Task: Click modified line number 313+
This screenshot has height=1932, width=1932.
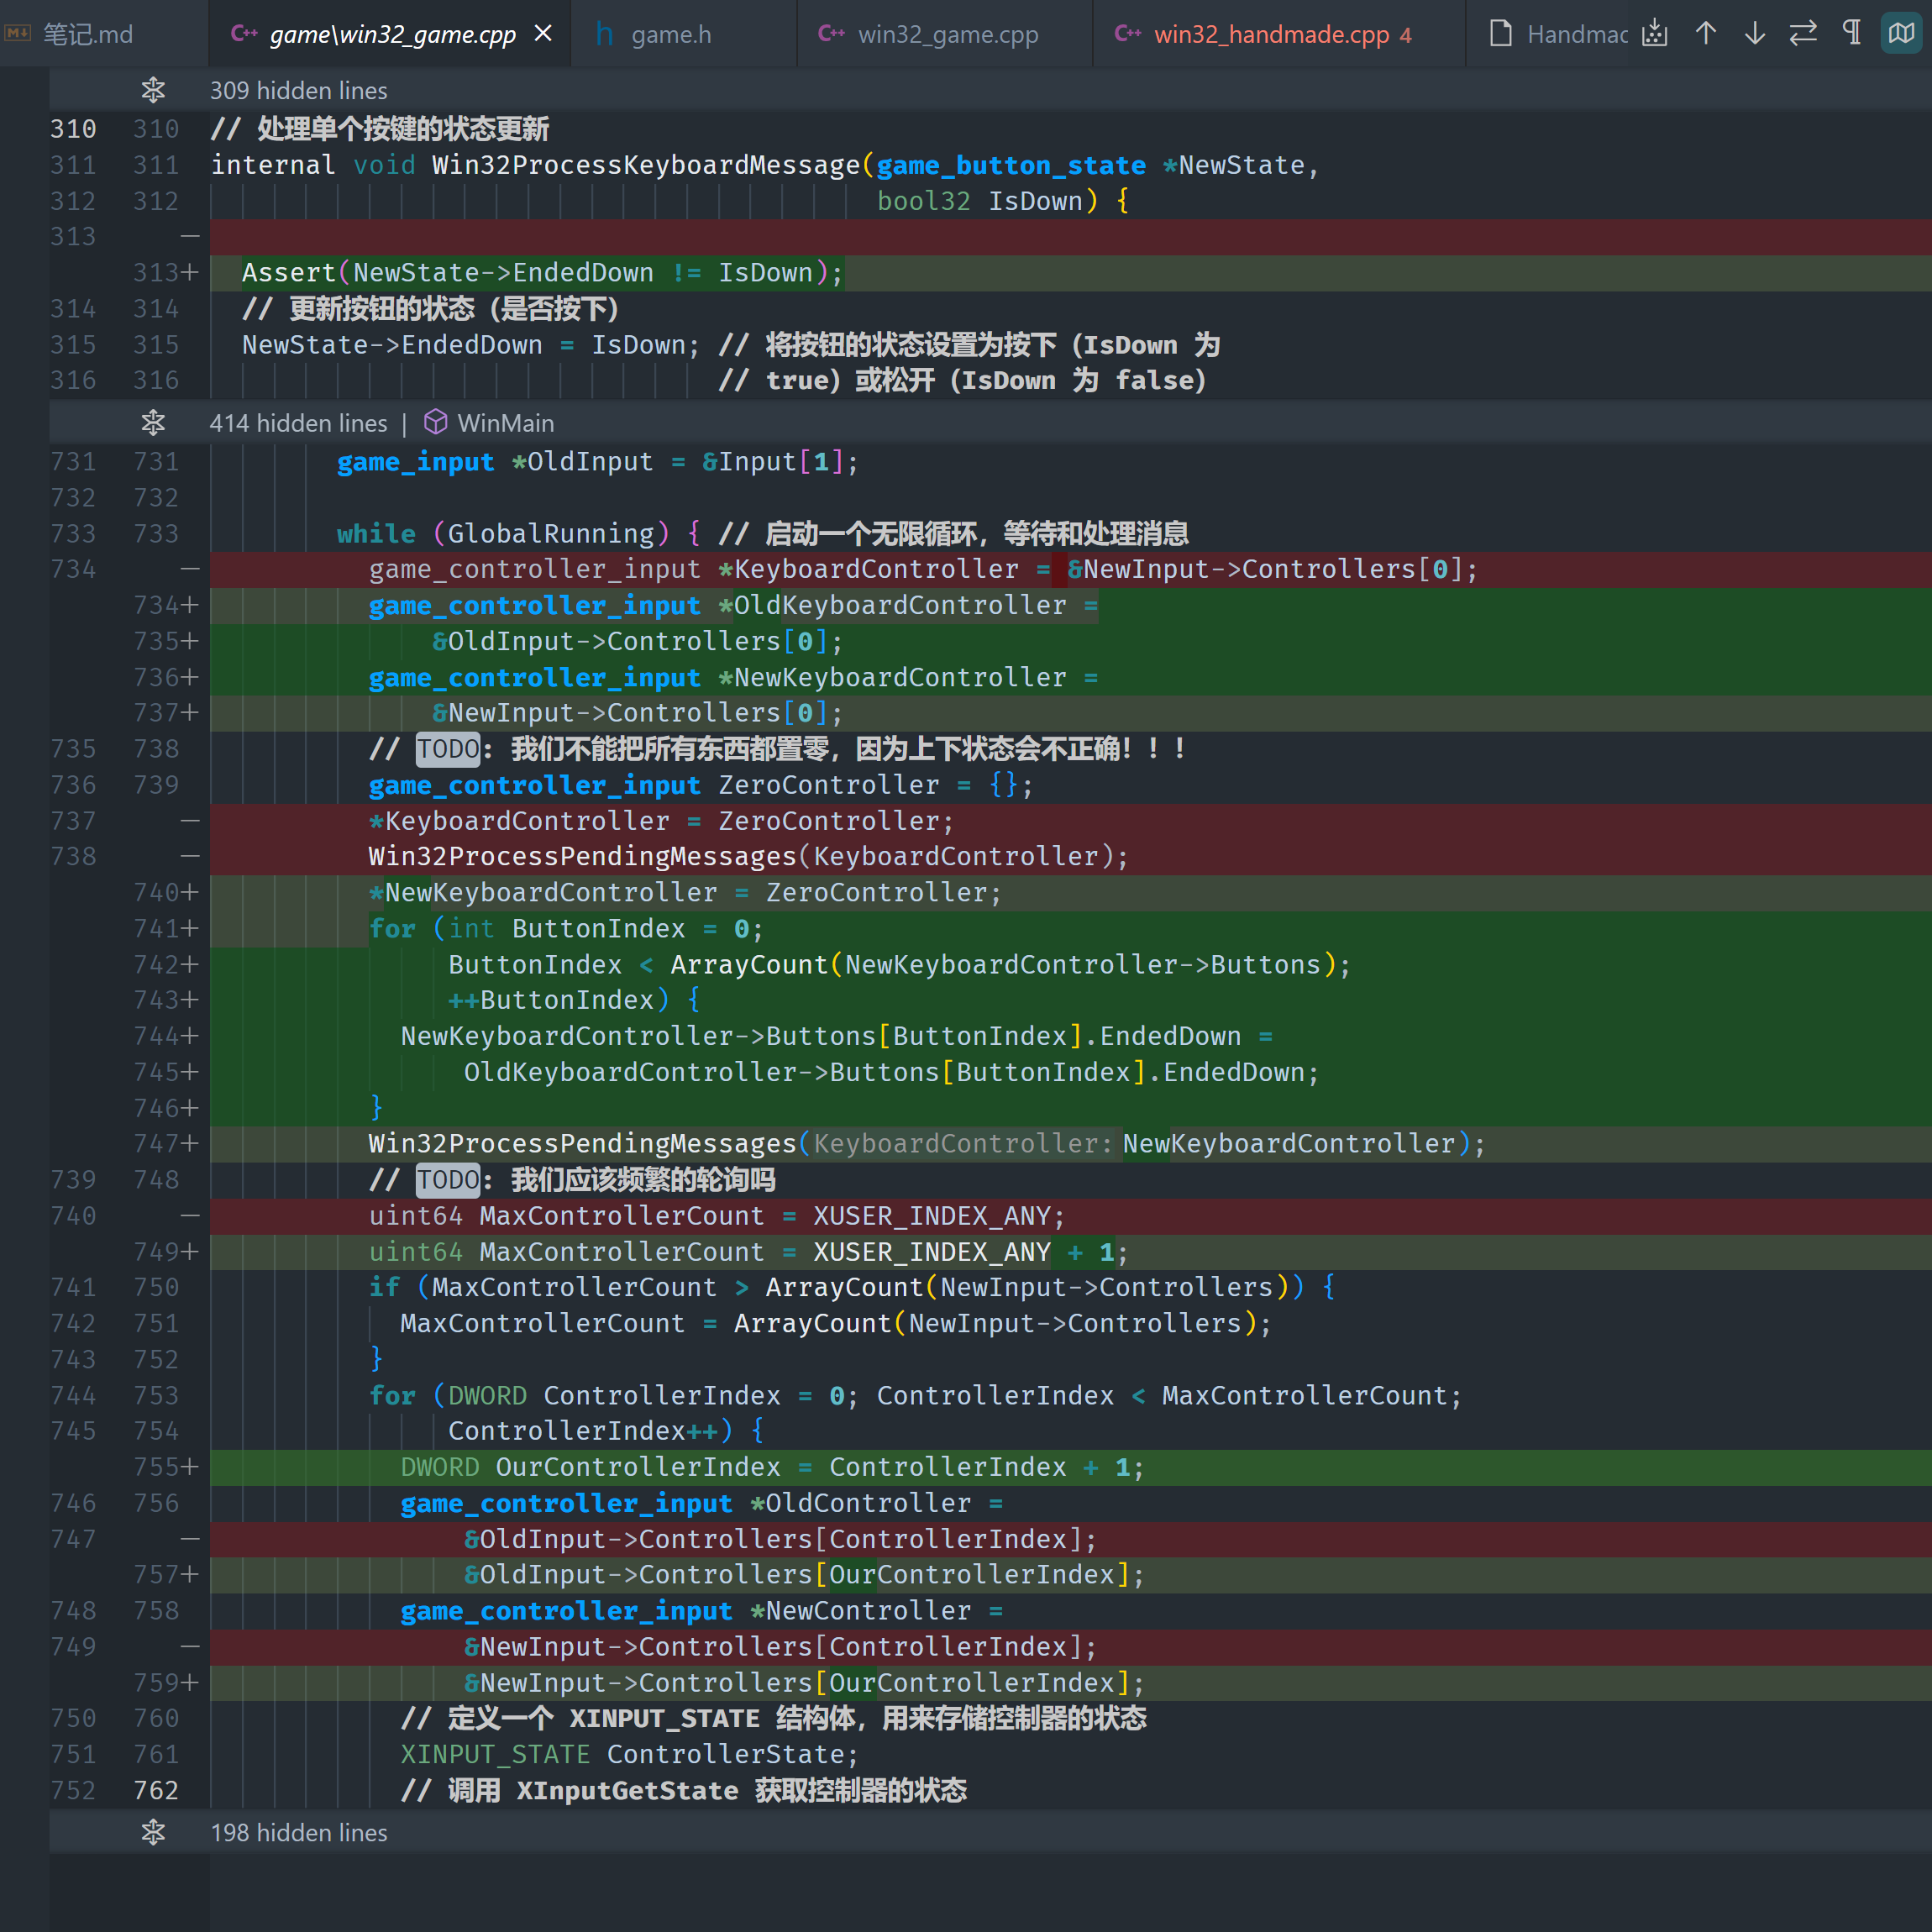Action: pyautogui.click(x=166, y=273)
